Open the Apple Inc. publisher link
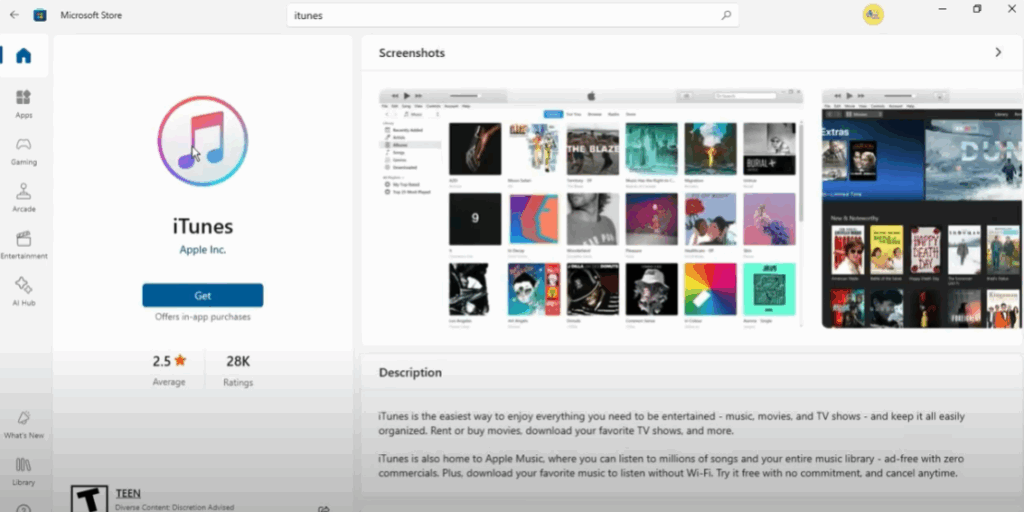The height and width of the screenshot is (512, 1024). tap(202, 249)
